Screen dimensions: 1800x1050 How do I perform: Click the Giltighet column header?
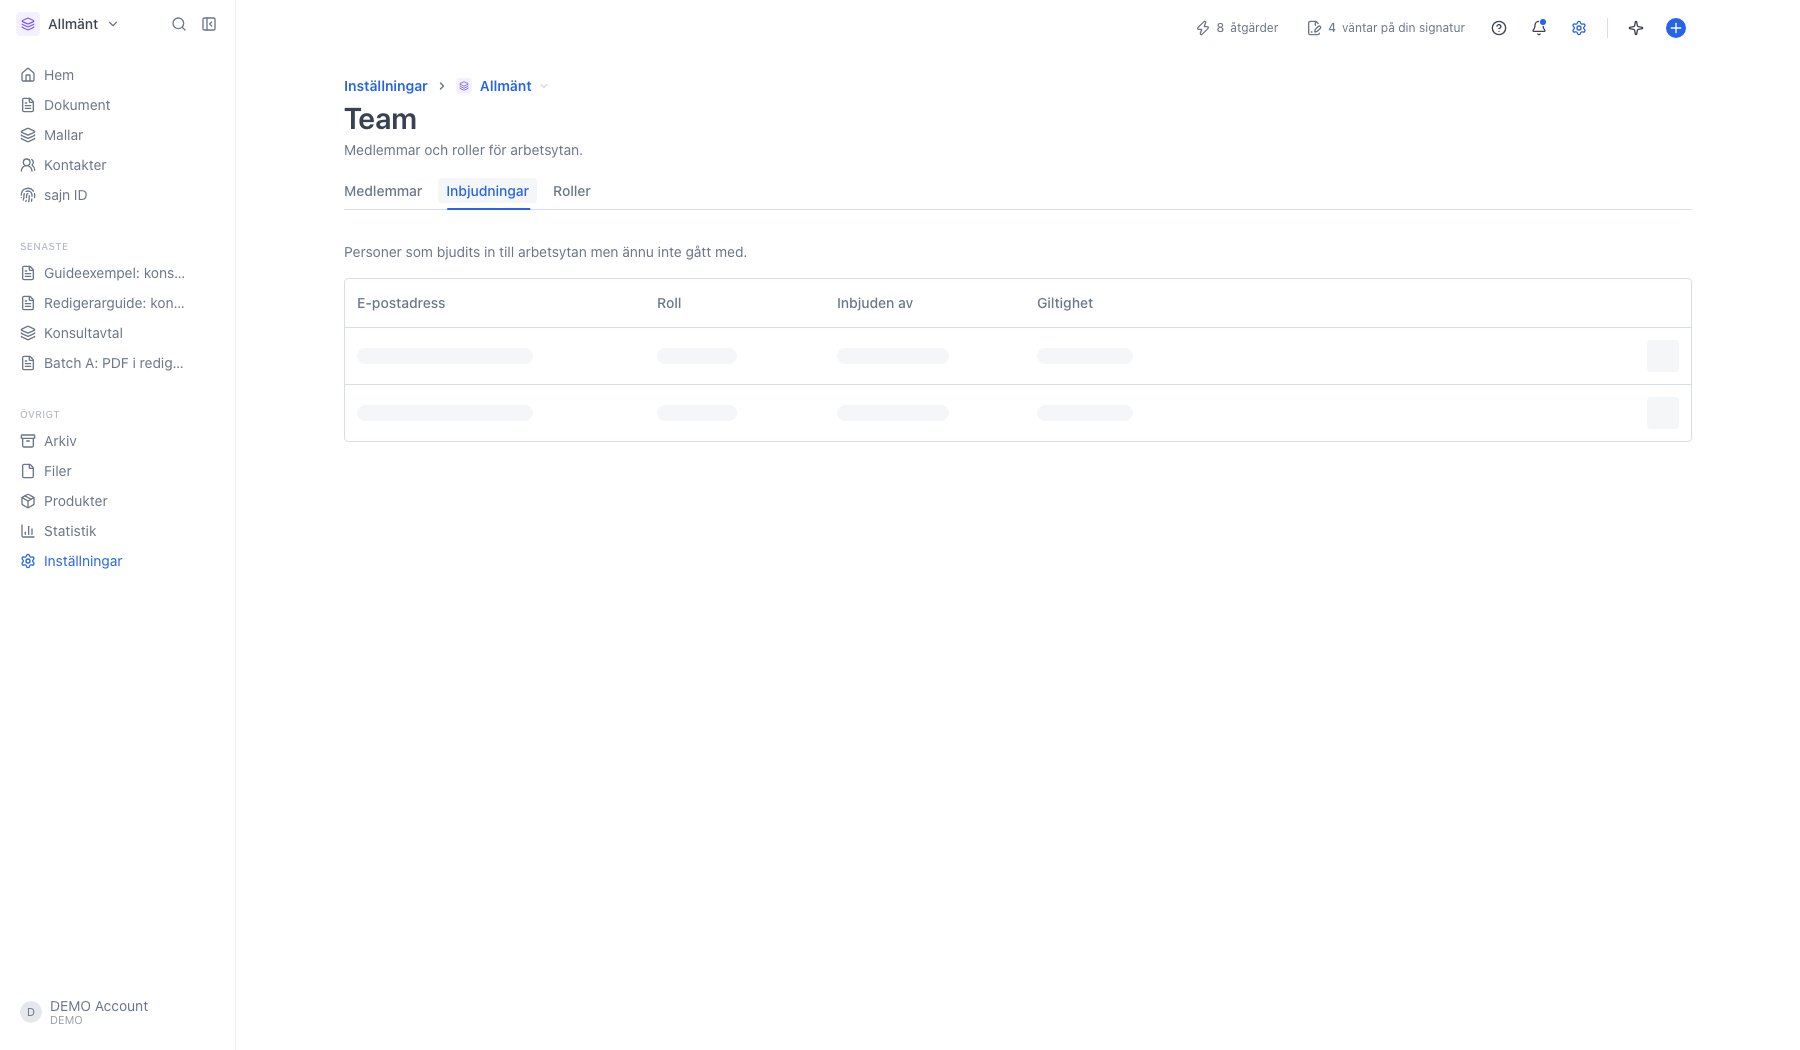click(1065, 303)
